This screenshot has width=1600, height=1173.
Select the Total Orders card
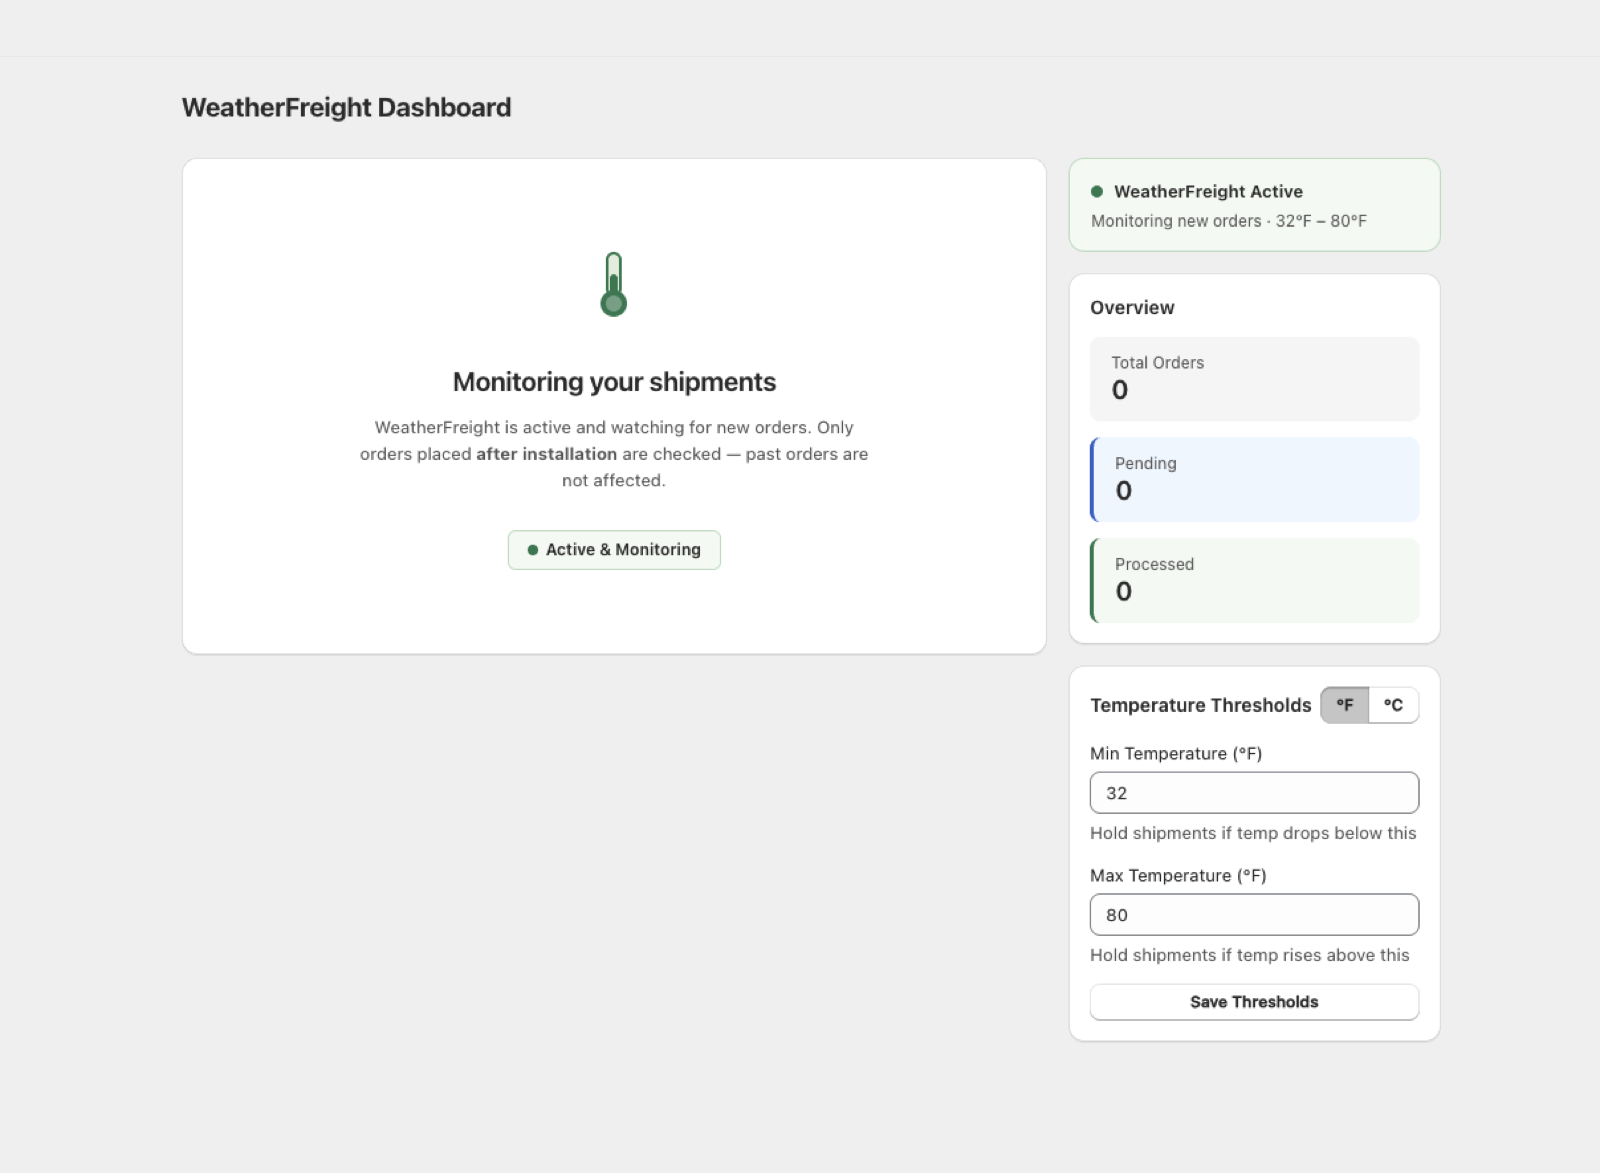tap(1254, 379)
